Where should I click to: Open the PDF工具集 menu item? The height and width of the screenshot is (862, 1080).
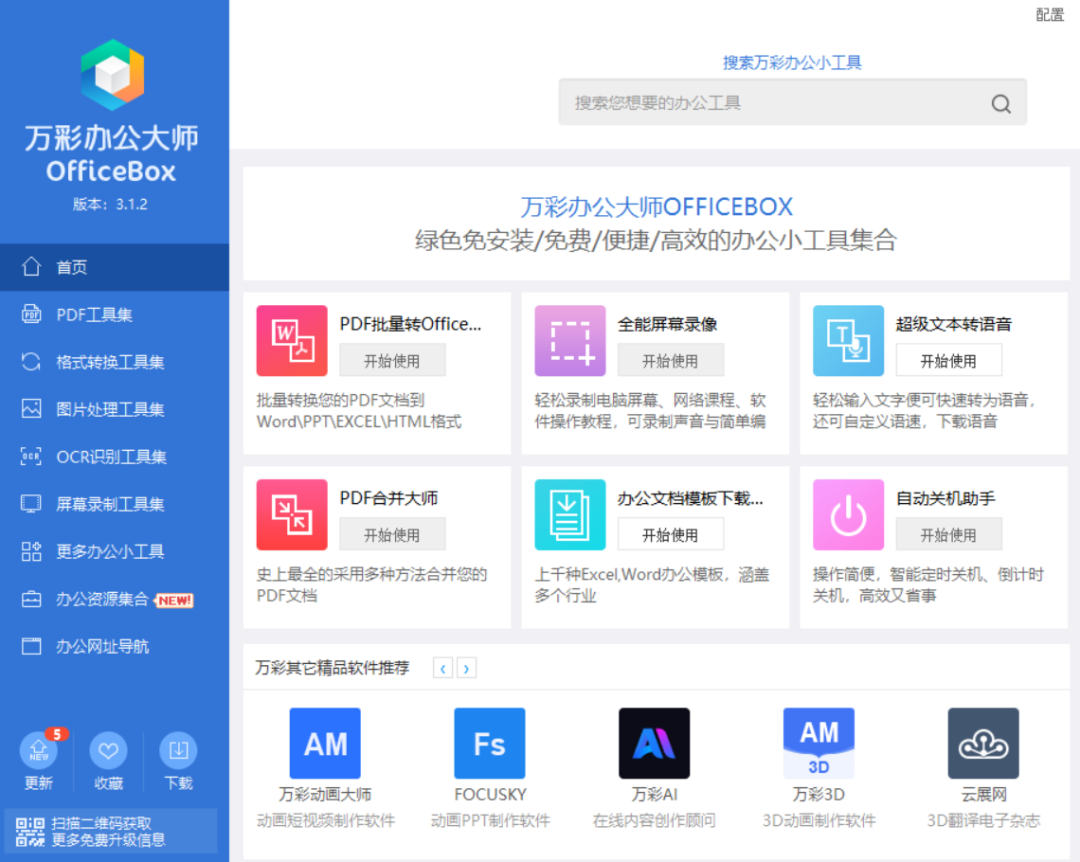[114, 314]
